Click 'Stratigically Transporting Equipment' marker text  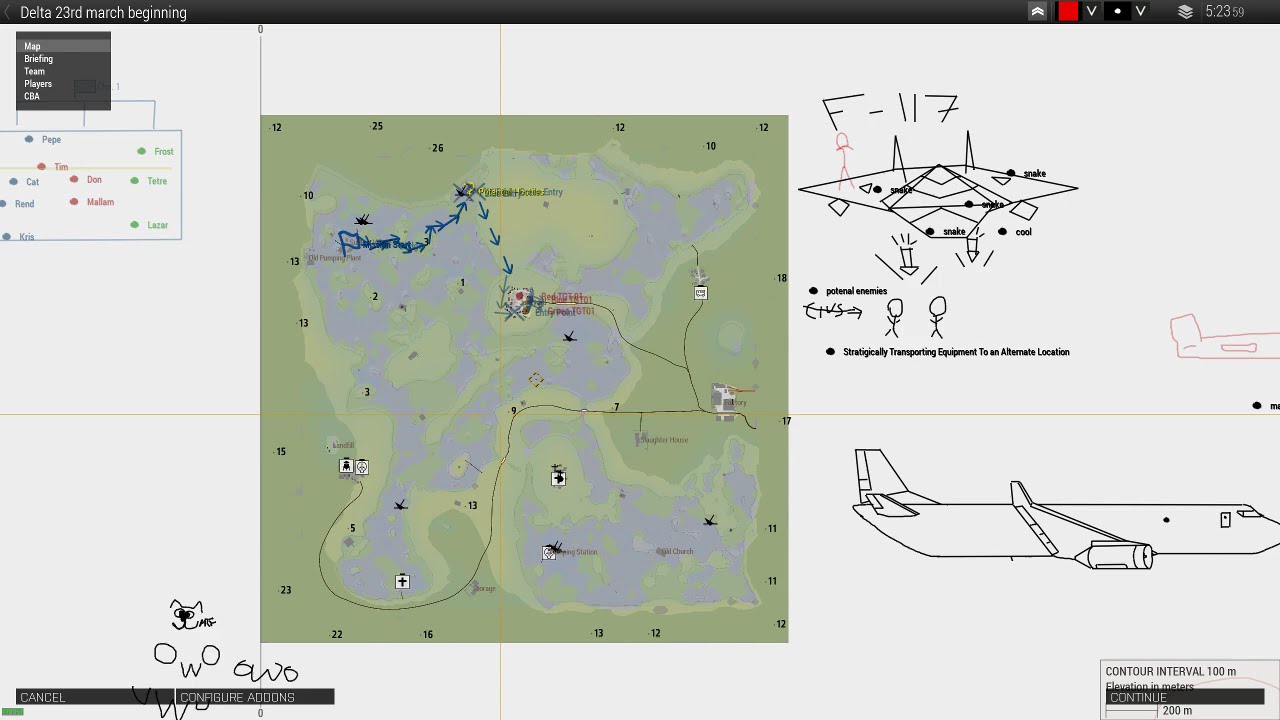point(956,352)
